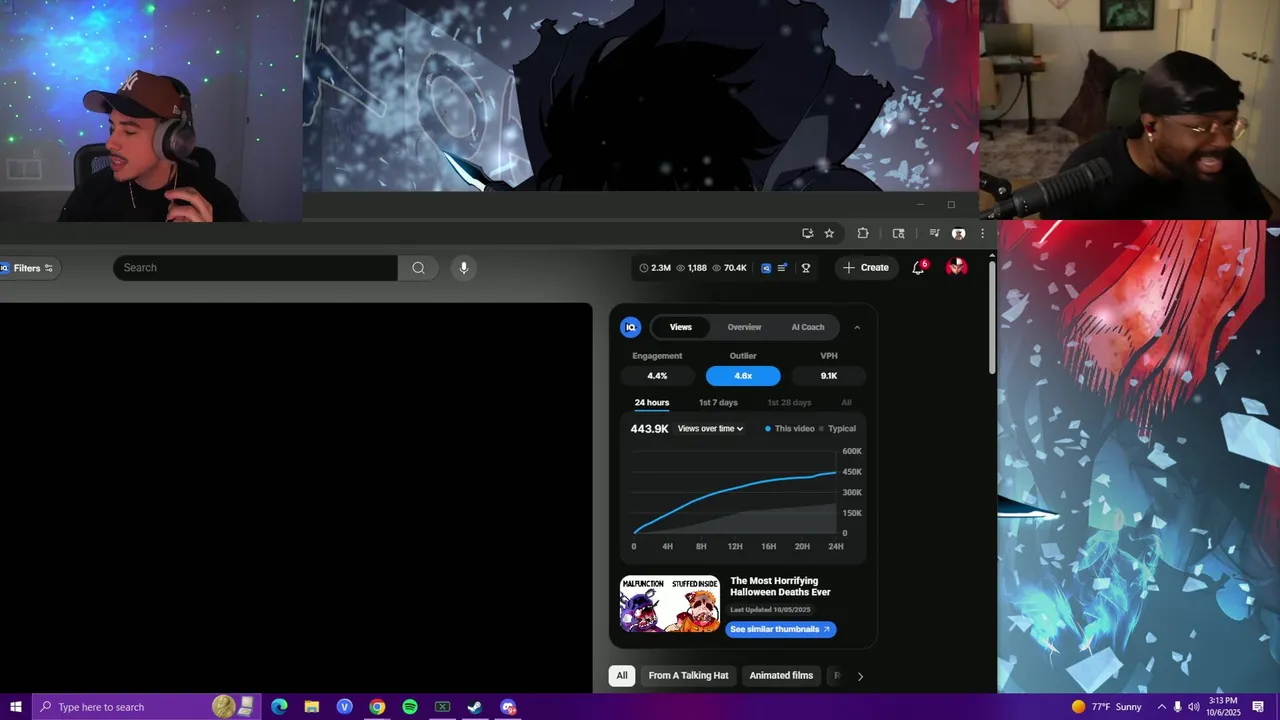Click The Most Horrifying Halloween Deaths Ever title
This screenshot has width=1280, height=720.
(780, 586)
